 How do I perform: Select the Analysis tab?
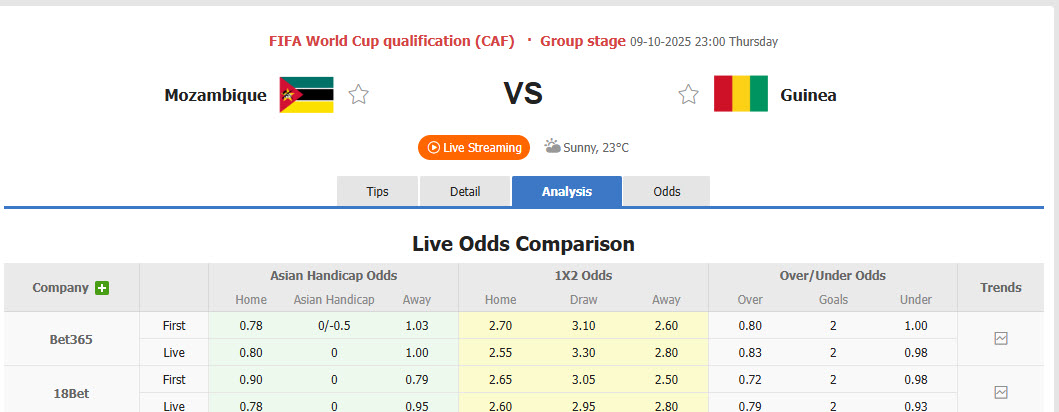(x=567, y=191)
